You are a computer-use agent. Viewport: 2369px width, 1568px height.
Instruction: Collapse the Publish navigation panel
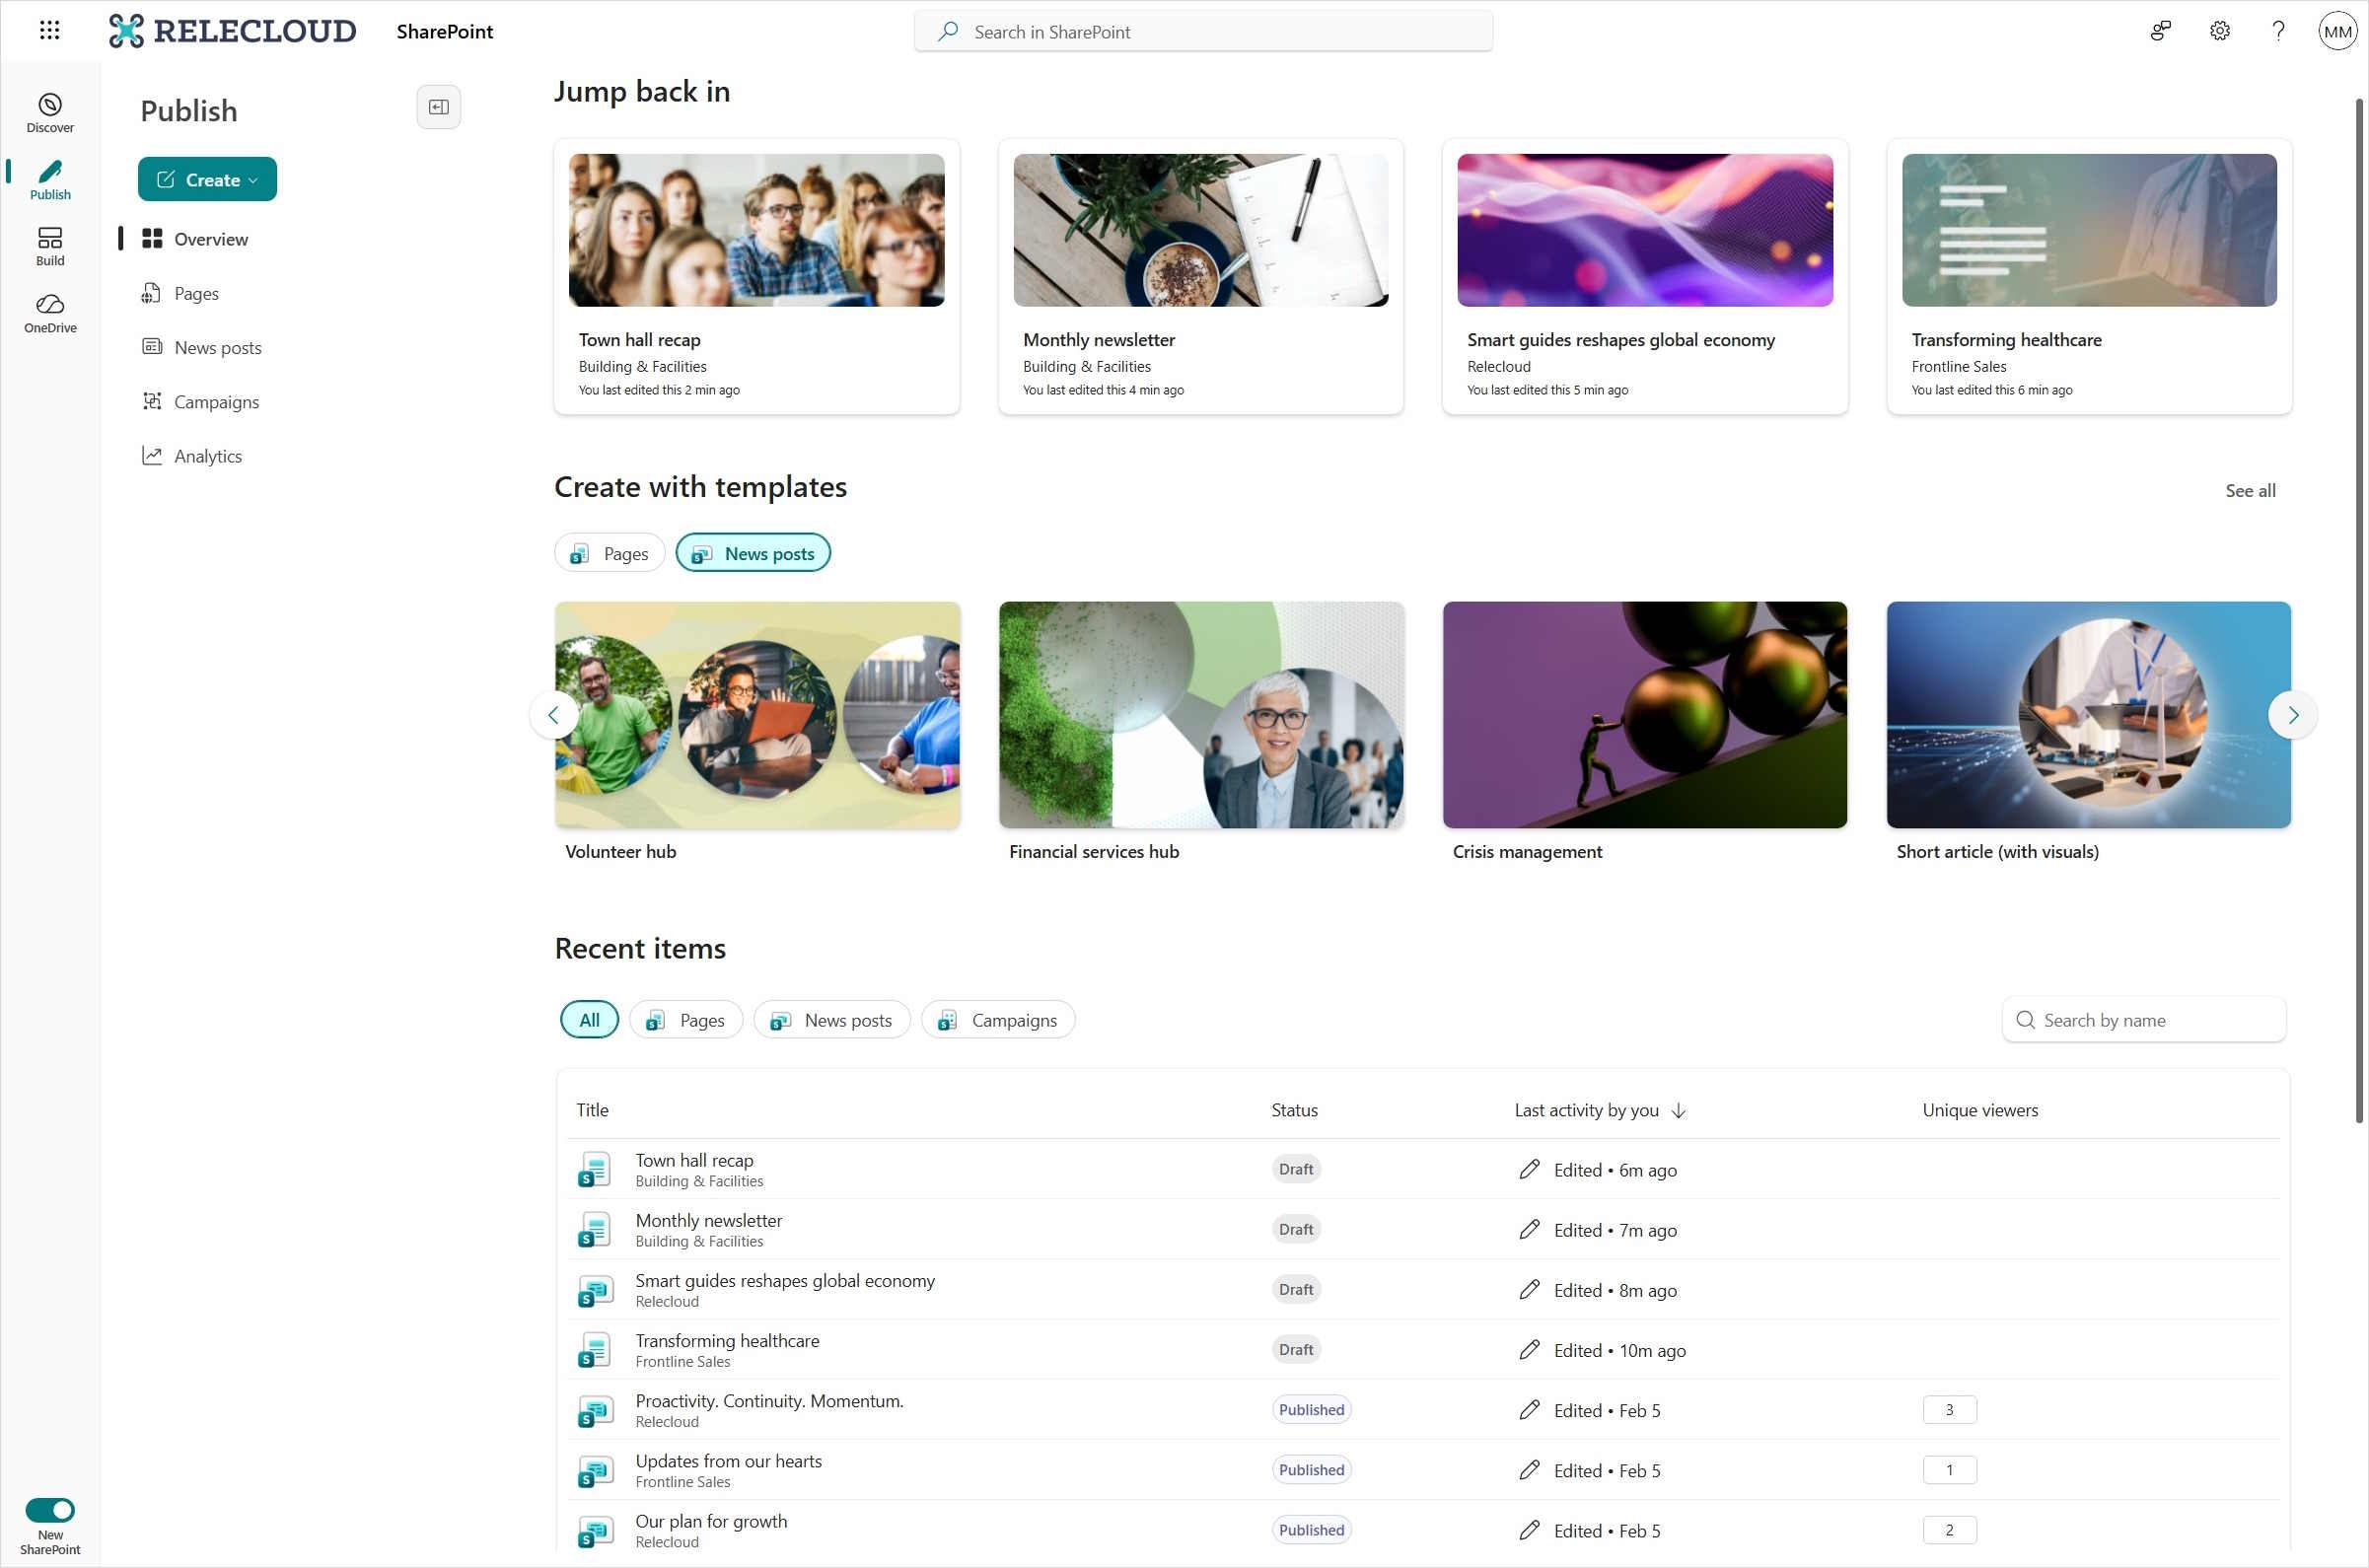438,106
